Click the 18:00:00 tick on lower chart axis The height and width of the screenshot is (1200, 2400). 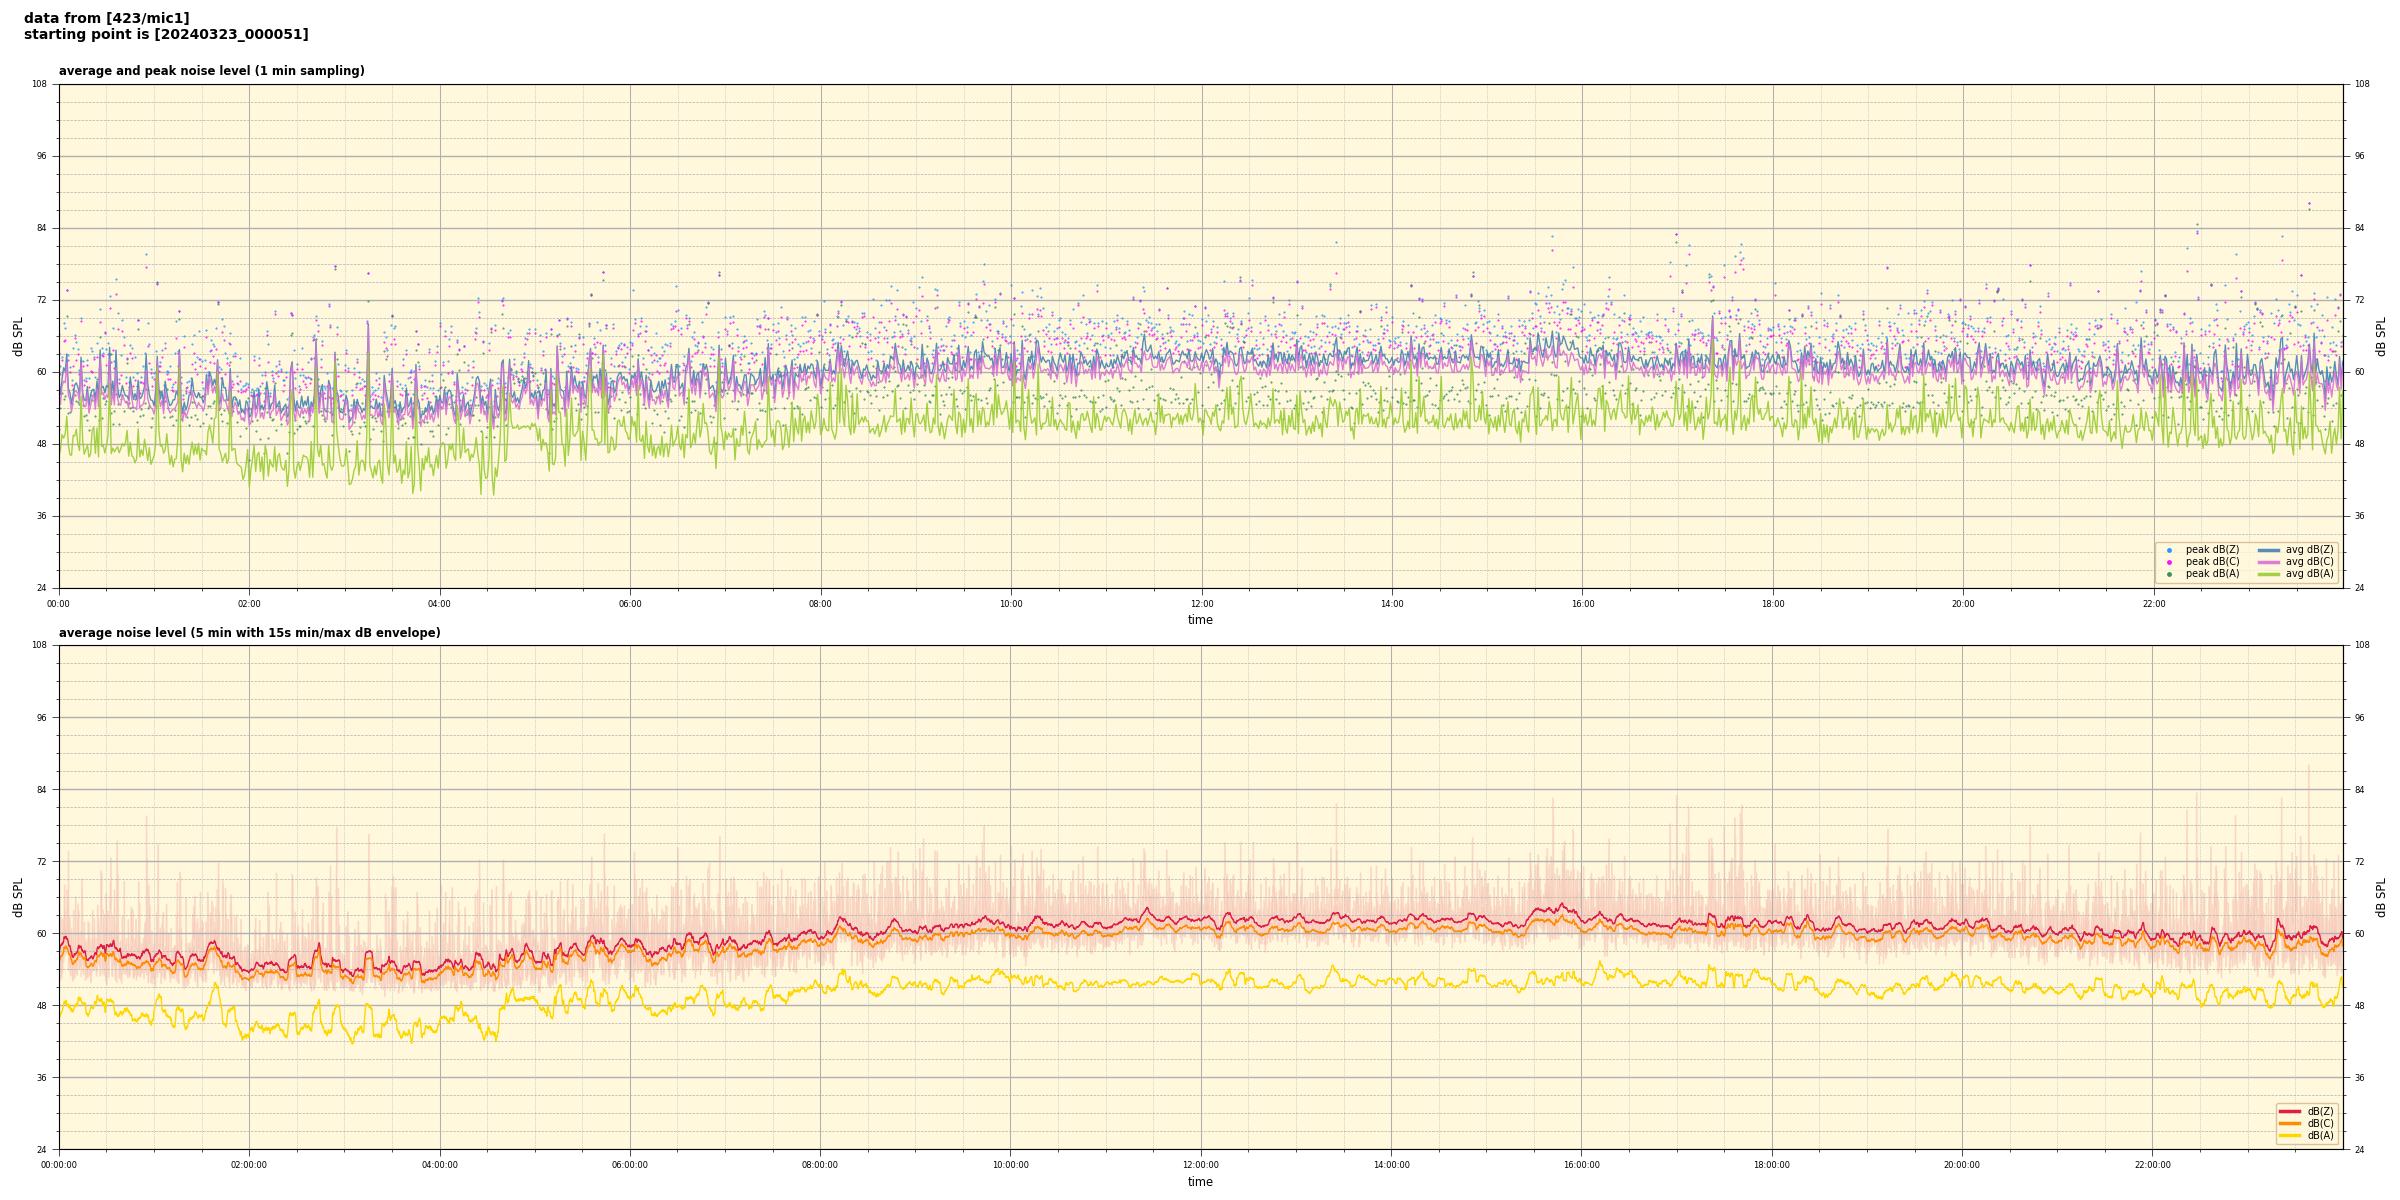point(1772,1165)
